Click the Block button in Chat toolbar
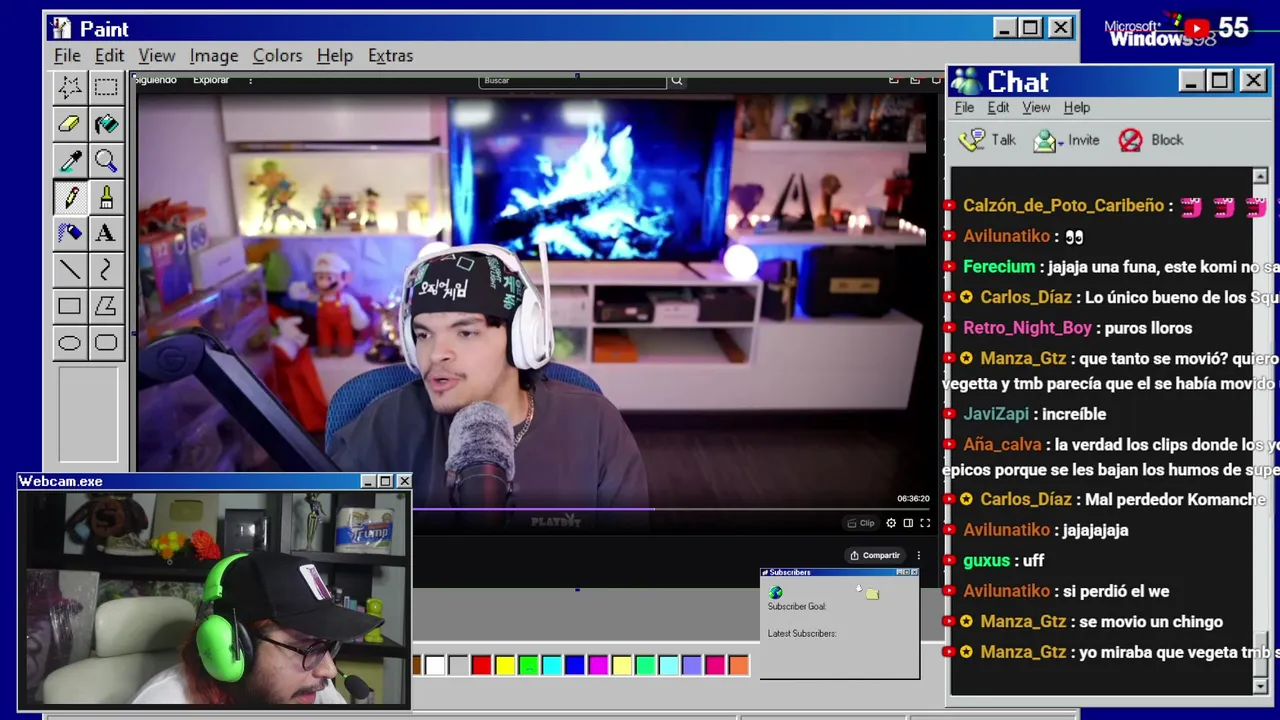Image resolution: width=1280 pixels, height=720 pixels. (x=1151, y=141)
